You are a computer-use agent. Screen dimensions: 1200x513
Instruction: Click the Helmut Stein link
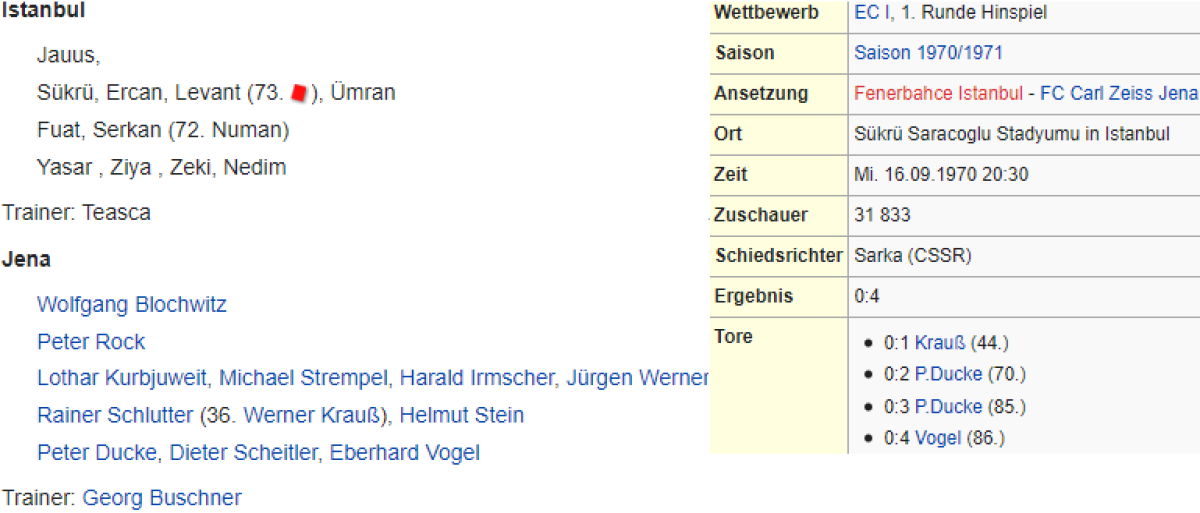[462, 415]
